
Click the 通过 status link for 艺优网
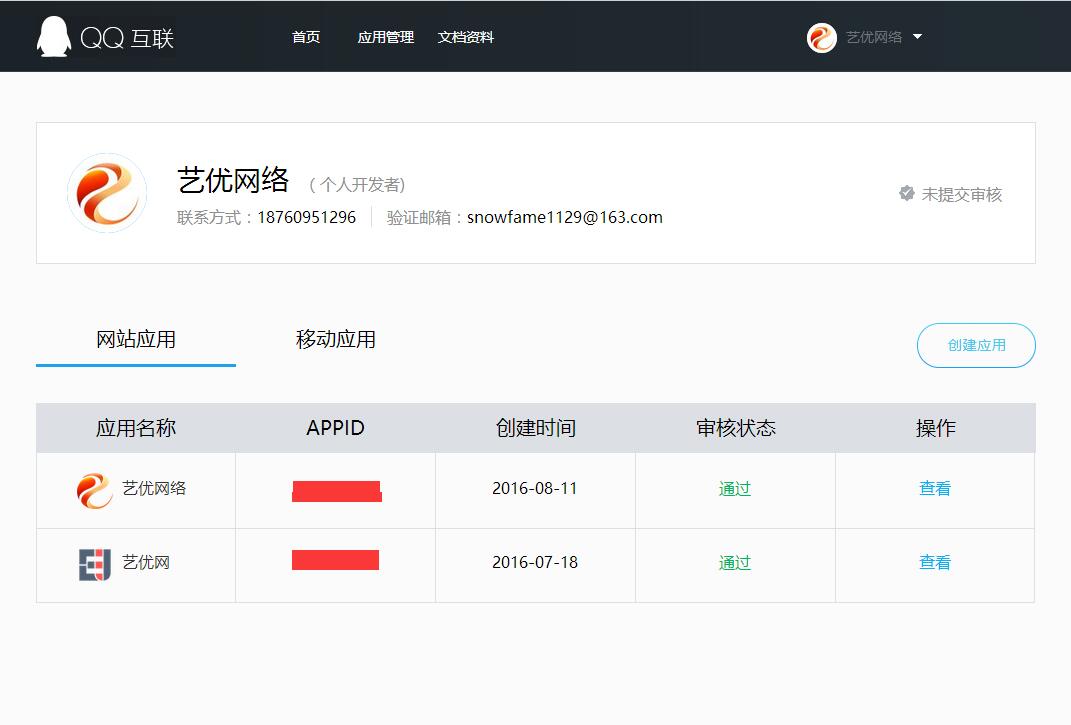click(x=734, y=562)
